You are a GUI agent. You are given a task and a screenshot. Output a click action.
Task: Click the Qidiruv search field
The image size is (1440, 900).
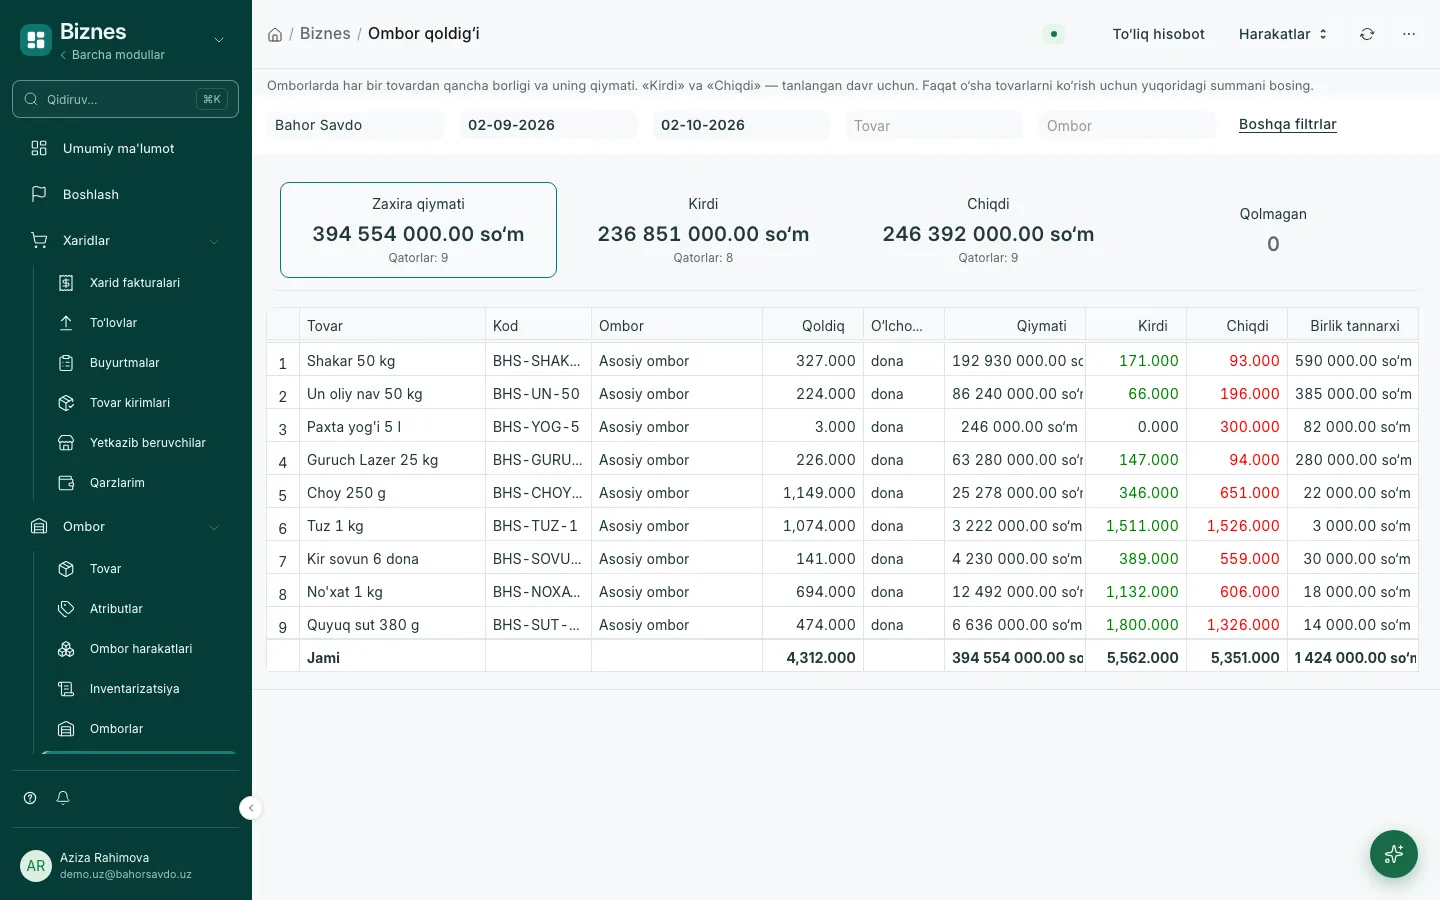pos(125,99)
